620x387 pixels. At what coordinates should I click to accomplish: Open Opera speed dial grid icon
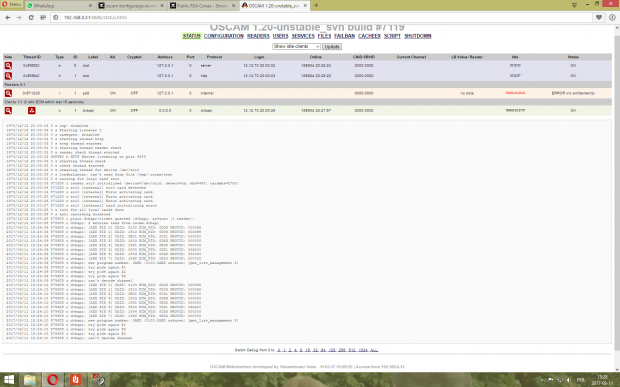[43, 17]
